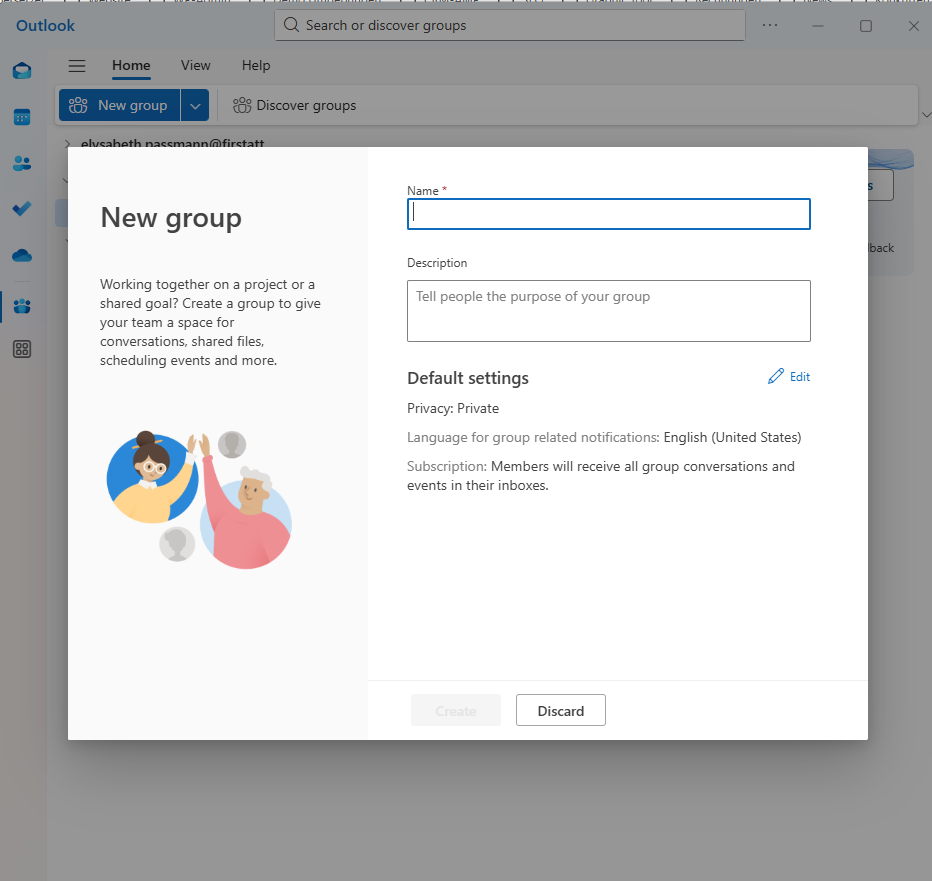Click the pencil Edit settings link
This screenshot has width=932, height=881.
[789, 377]
